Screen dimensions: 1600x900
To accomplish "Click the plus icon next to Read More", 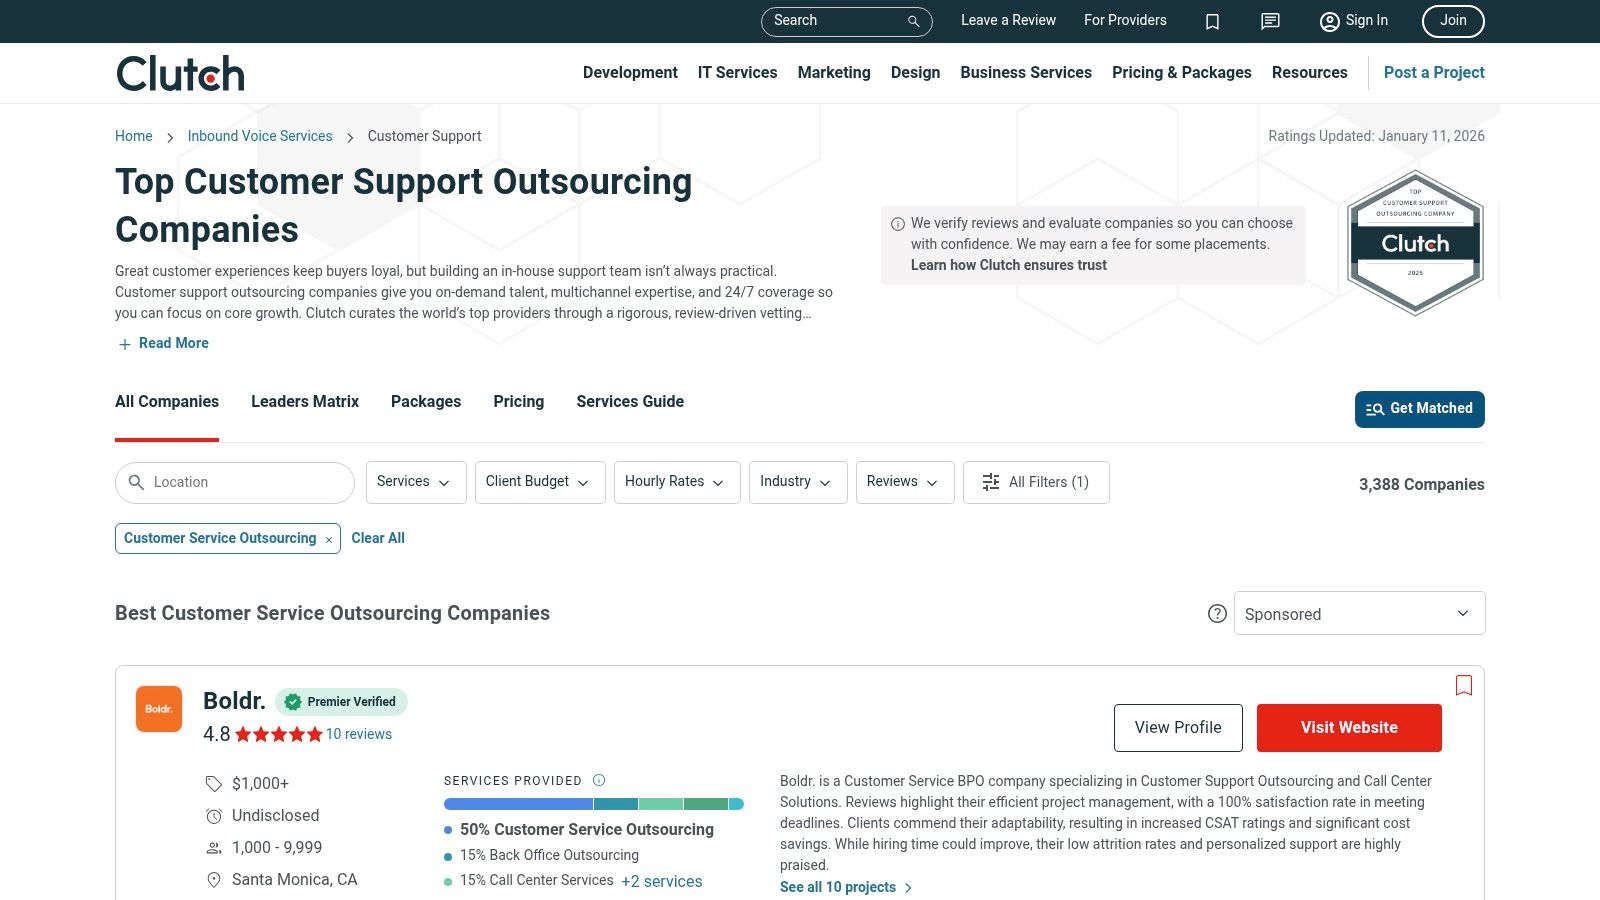I will pos(125,344).
